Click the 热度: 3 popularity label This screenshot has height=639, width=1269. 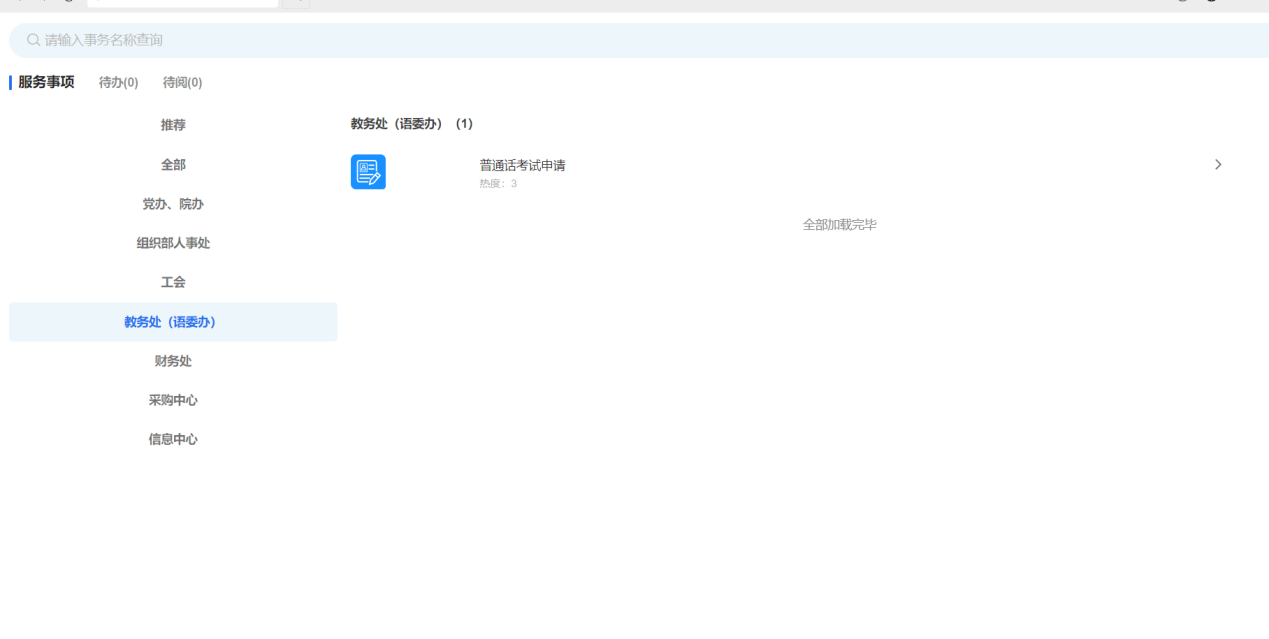[498, 184]
